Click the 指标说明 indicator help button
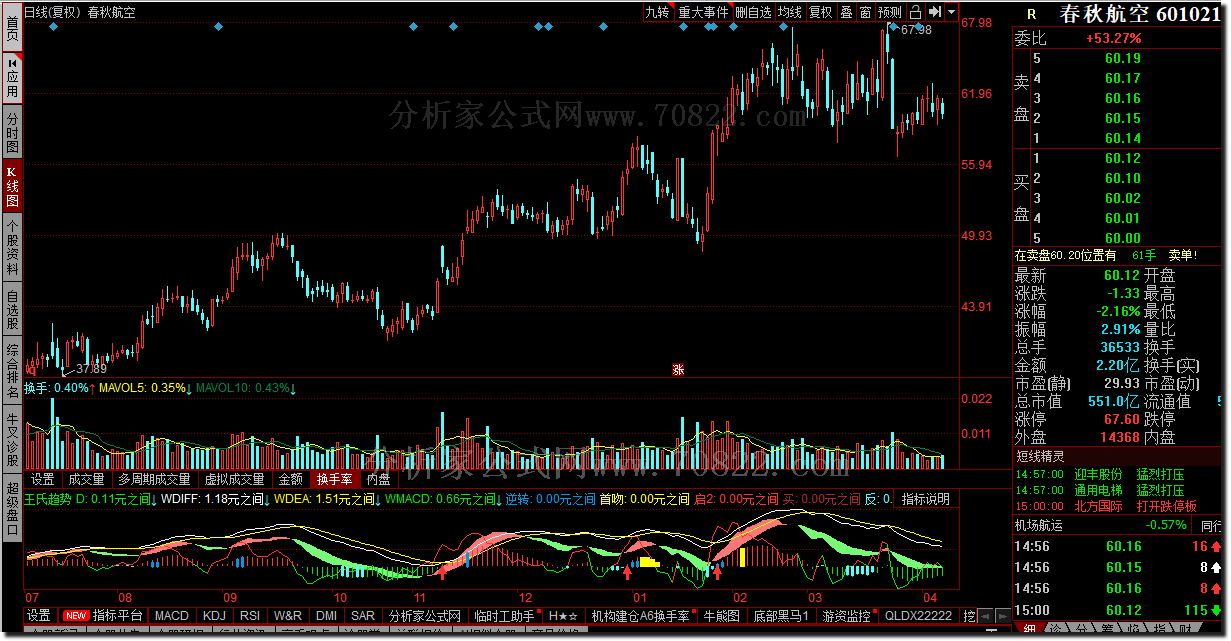This screenshot has width=1231, height=641. click(926, 499)
